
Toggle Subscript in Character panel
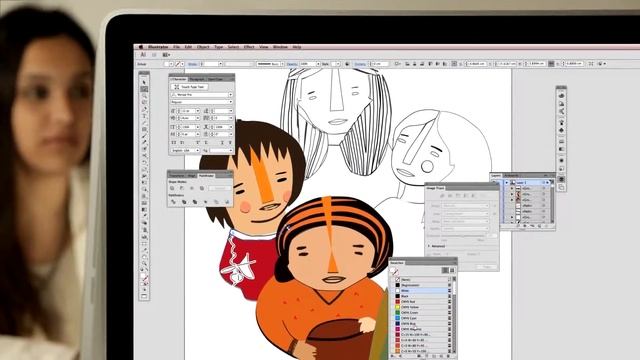click(206, 142)
